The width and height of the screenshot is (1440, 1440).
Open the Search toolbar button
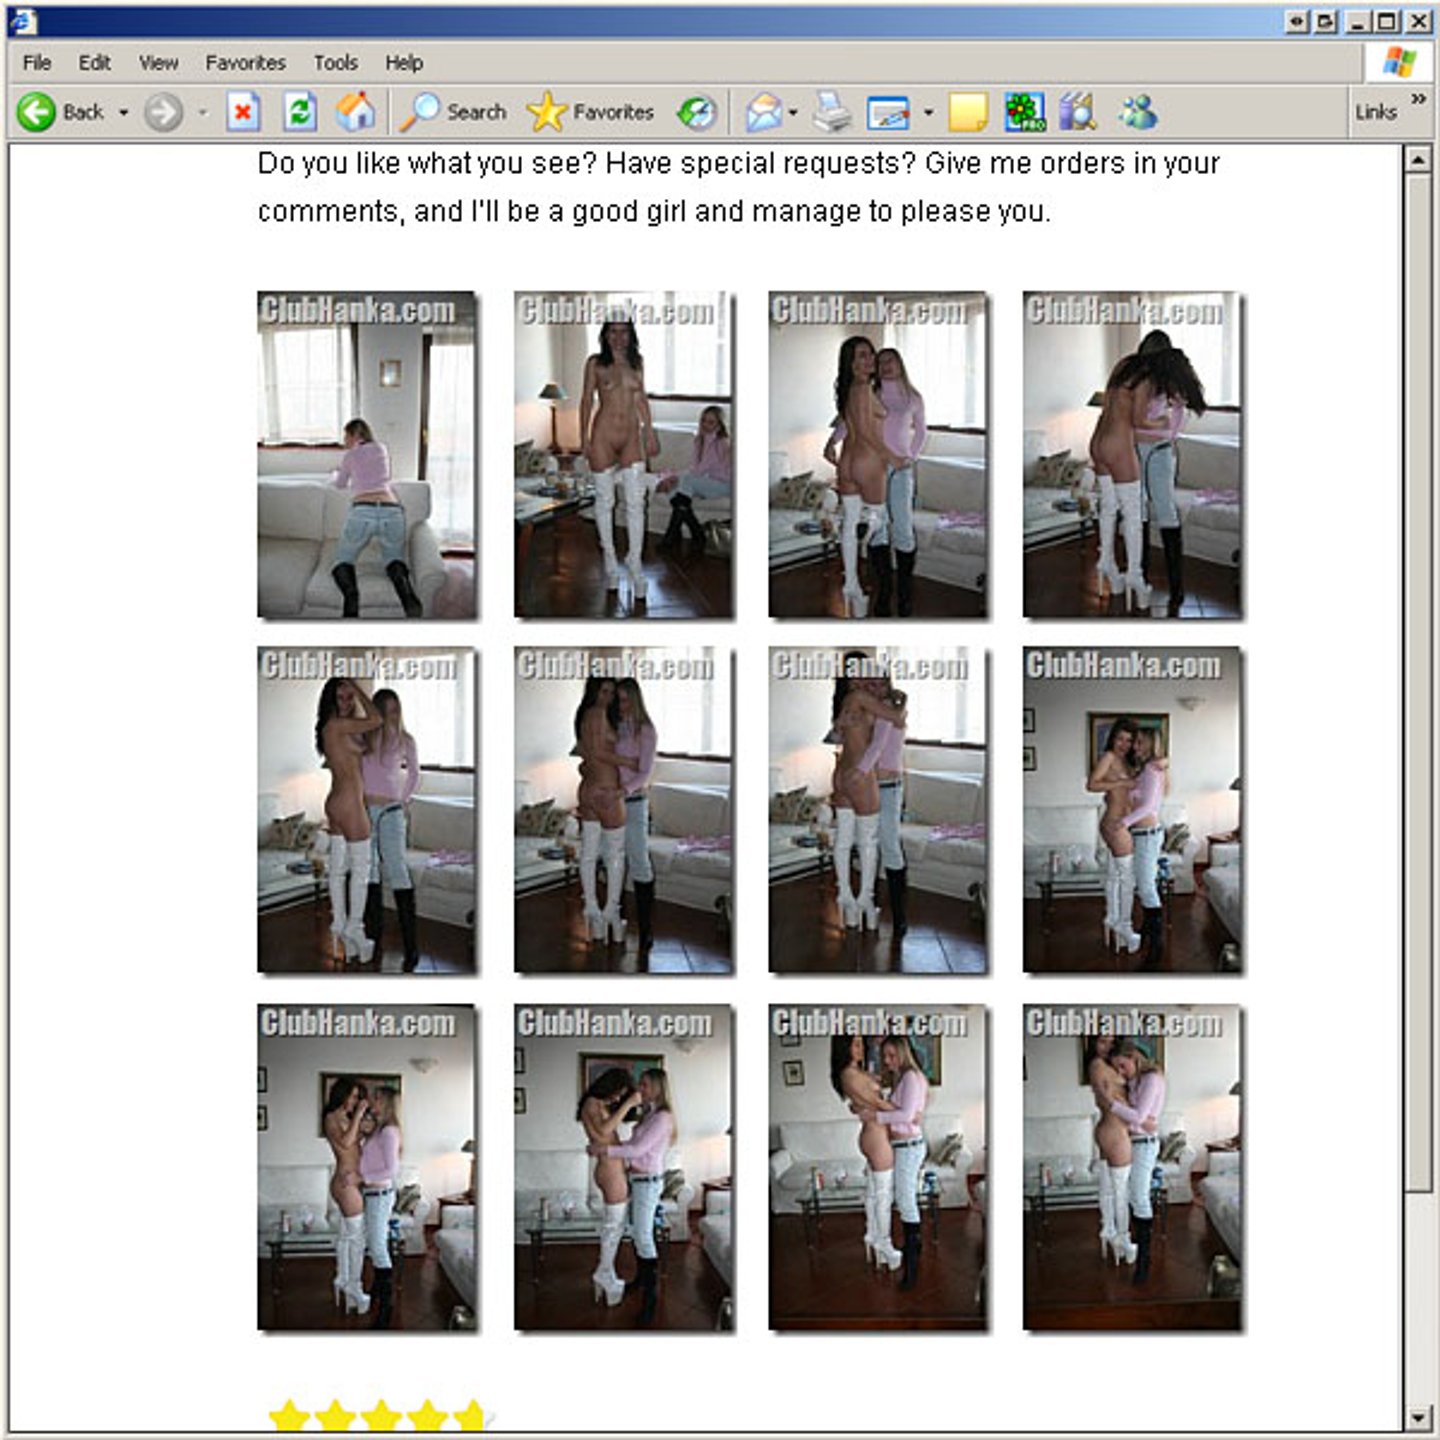pos(453,112)
